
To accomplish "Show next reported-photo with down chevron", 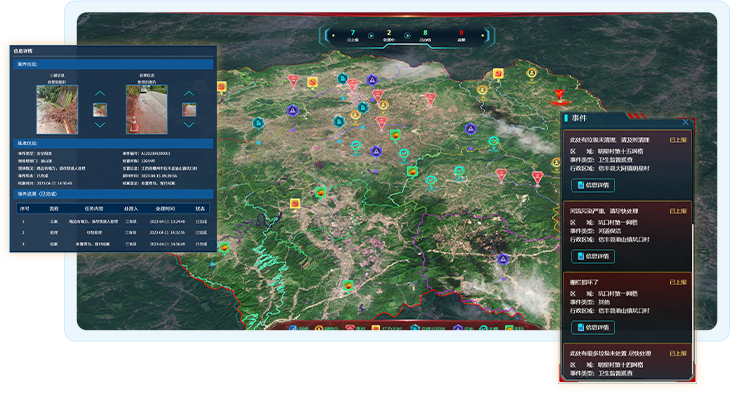I will click(x=100, y=125).
